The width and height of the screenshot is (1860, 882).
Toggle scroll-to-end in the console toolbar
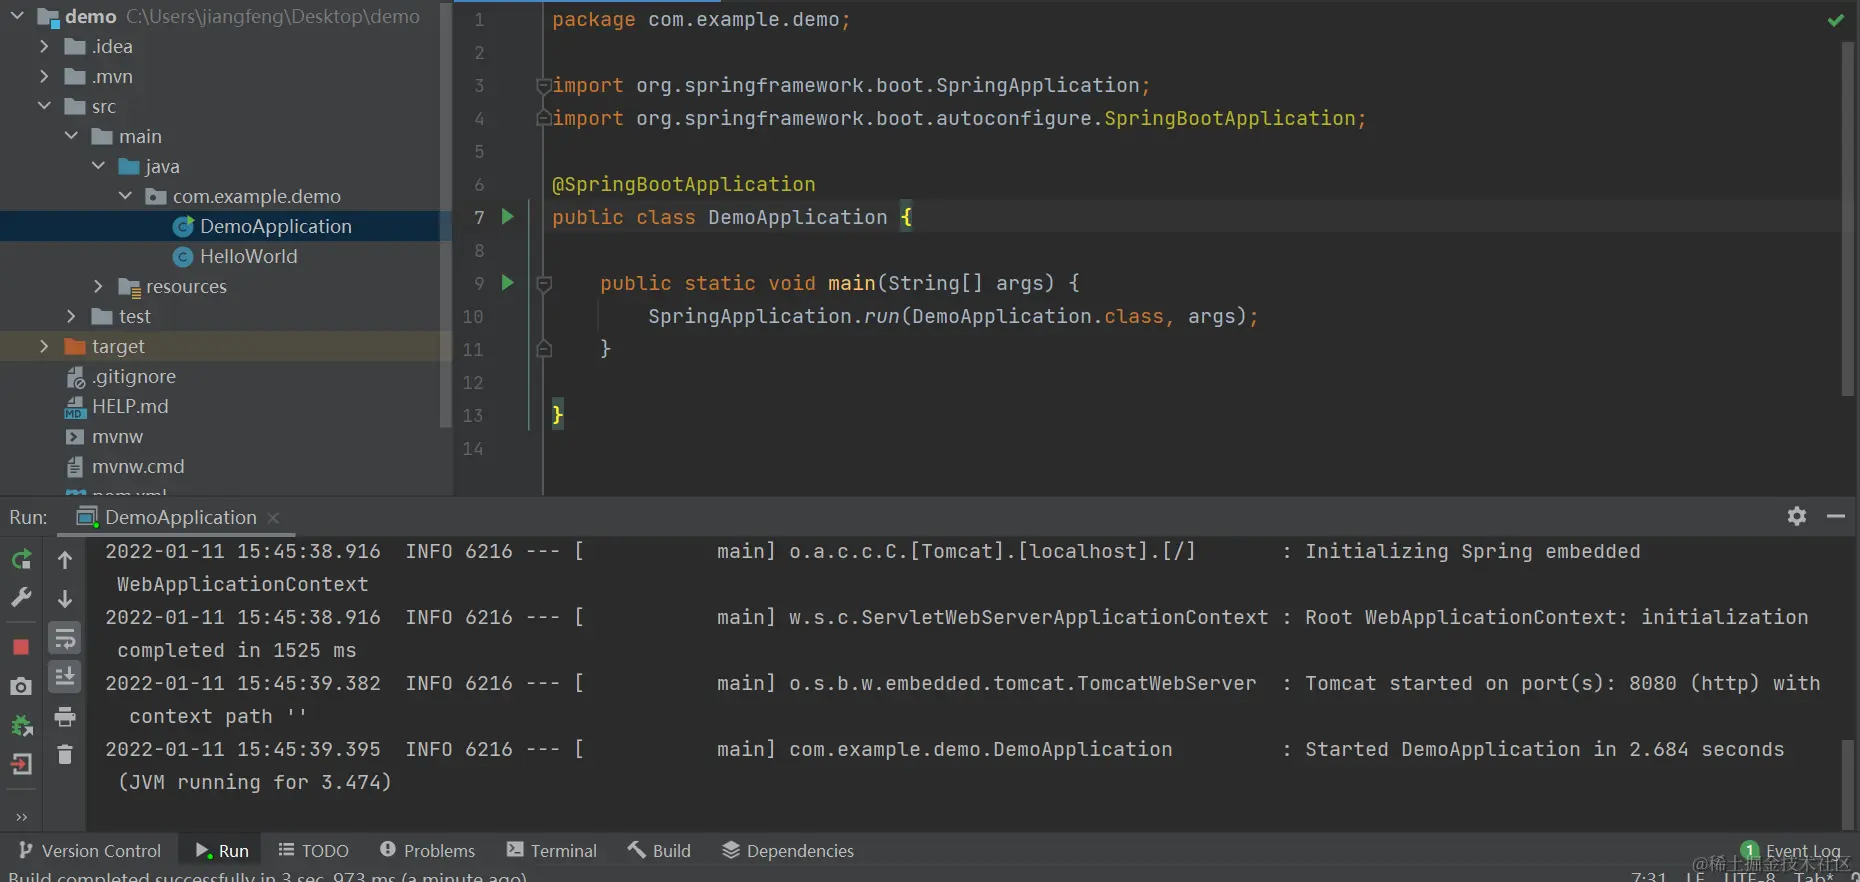click(65, 677)
